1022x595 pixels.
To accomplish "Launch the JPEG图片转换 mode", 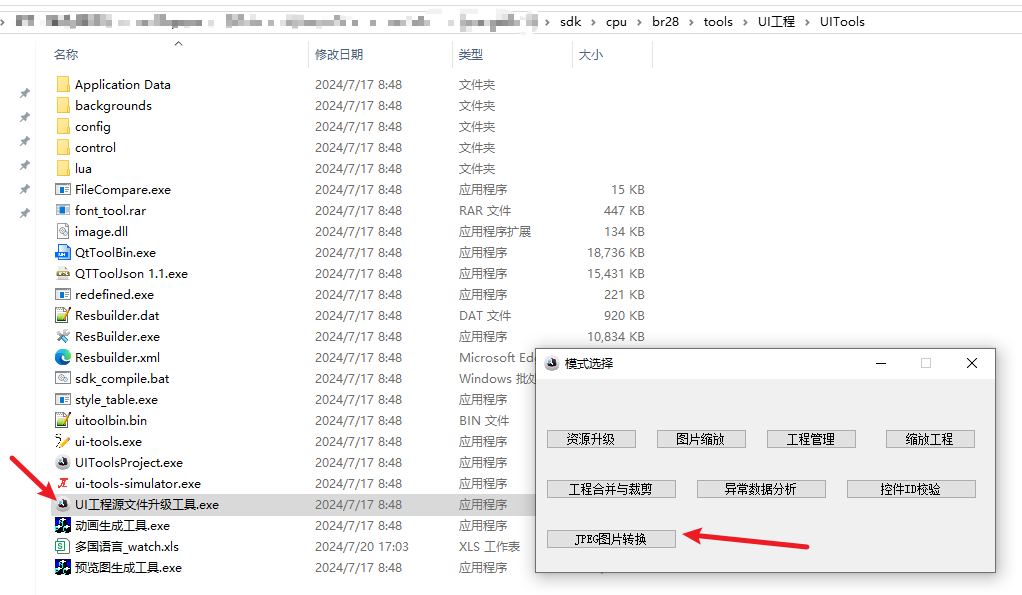I will point(611,539).
